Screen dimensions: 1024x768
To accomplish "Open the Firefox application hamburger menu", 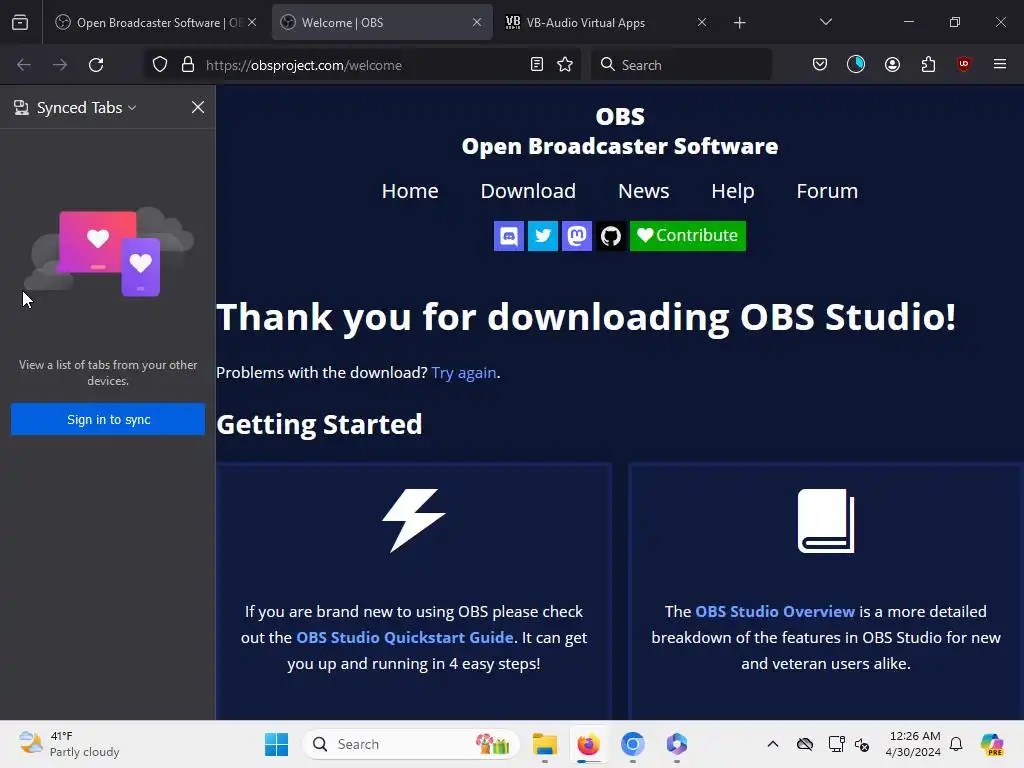I will click(x=1000, y=64).
